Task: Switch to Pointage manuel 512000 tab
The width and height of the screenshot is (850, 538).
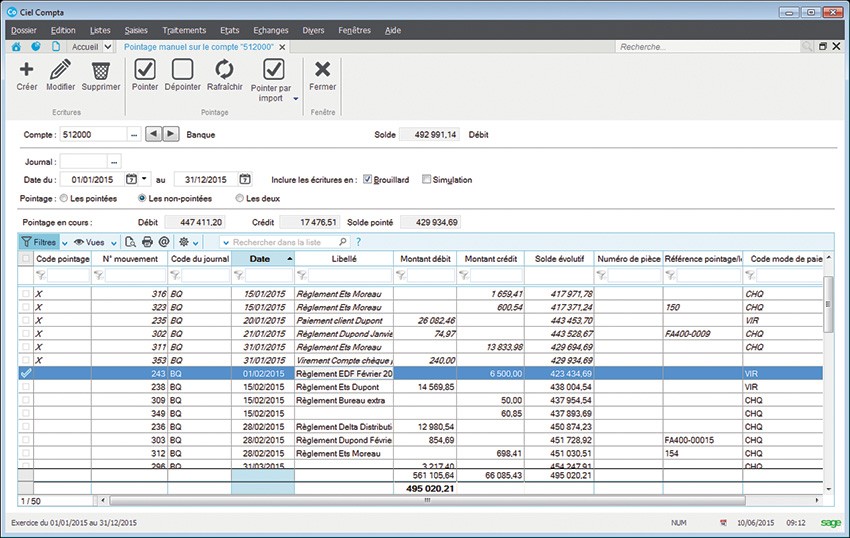Action: (x=198, y=47)
